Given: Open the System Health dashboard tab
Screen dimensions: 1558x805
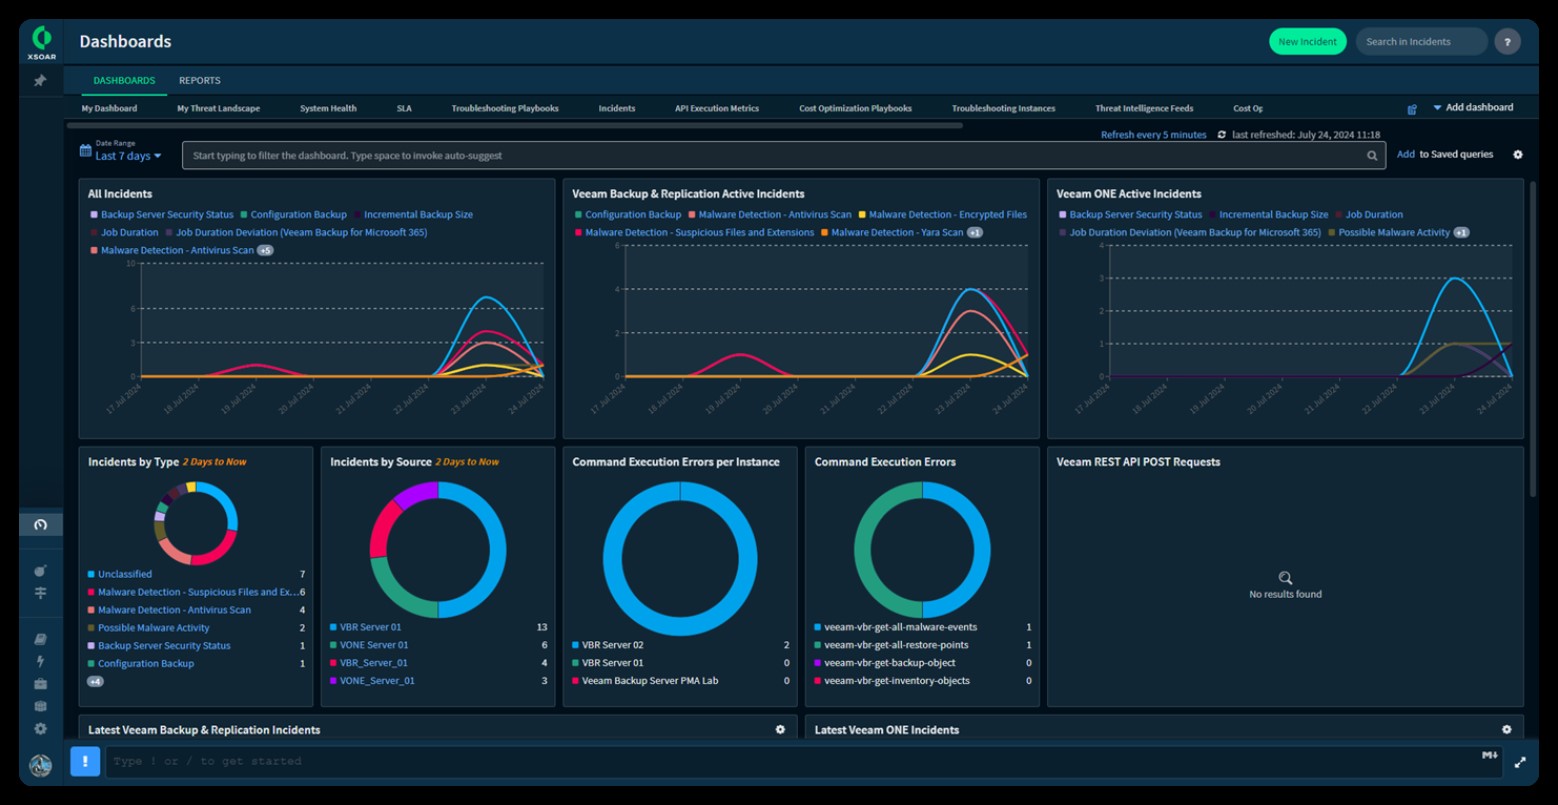Looking at the screenshot, I should (328, 108).
